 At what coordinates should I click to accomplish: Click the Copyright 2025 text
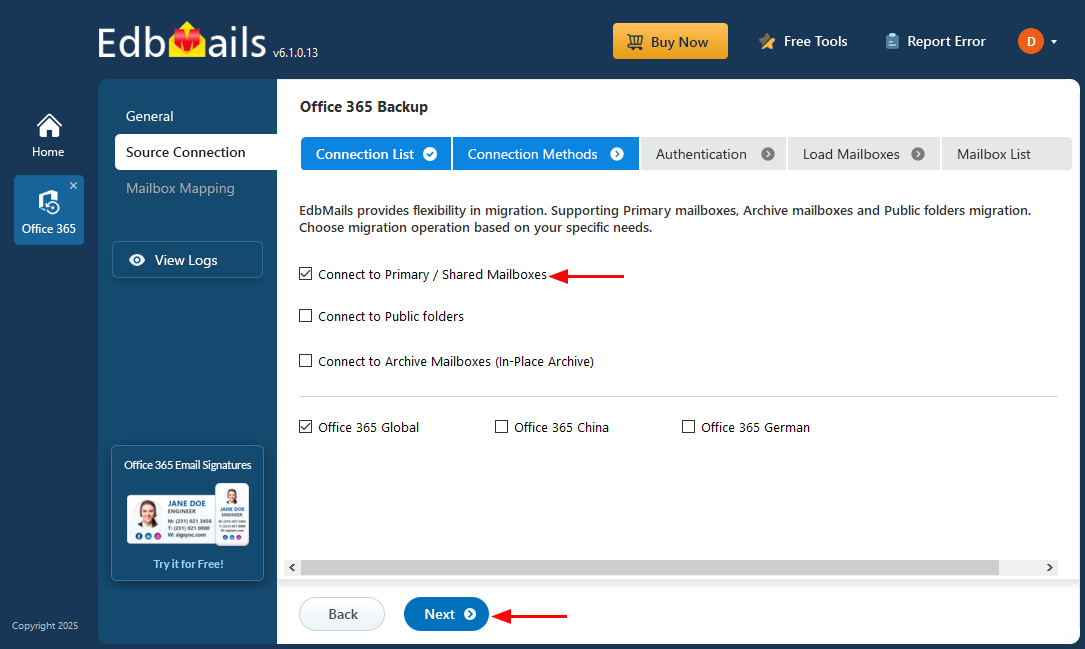click(45, 625)
